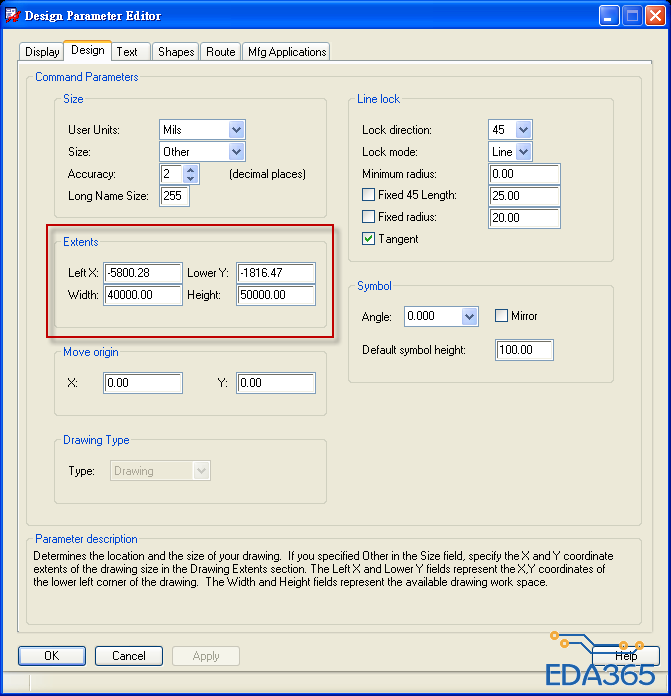671x696 pixels.
Task: Toggle the Mirror checkbox
Action: pos(501,316)
